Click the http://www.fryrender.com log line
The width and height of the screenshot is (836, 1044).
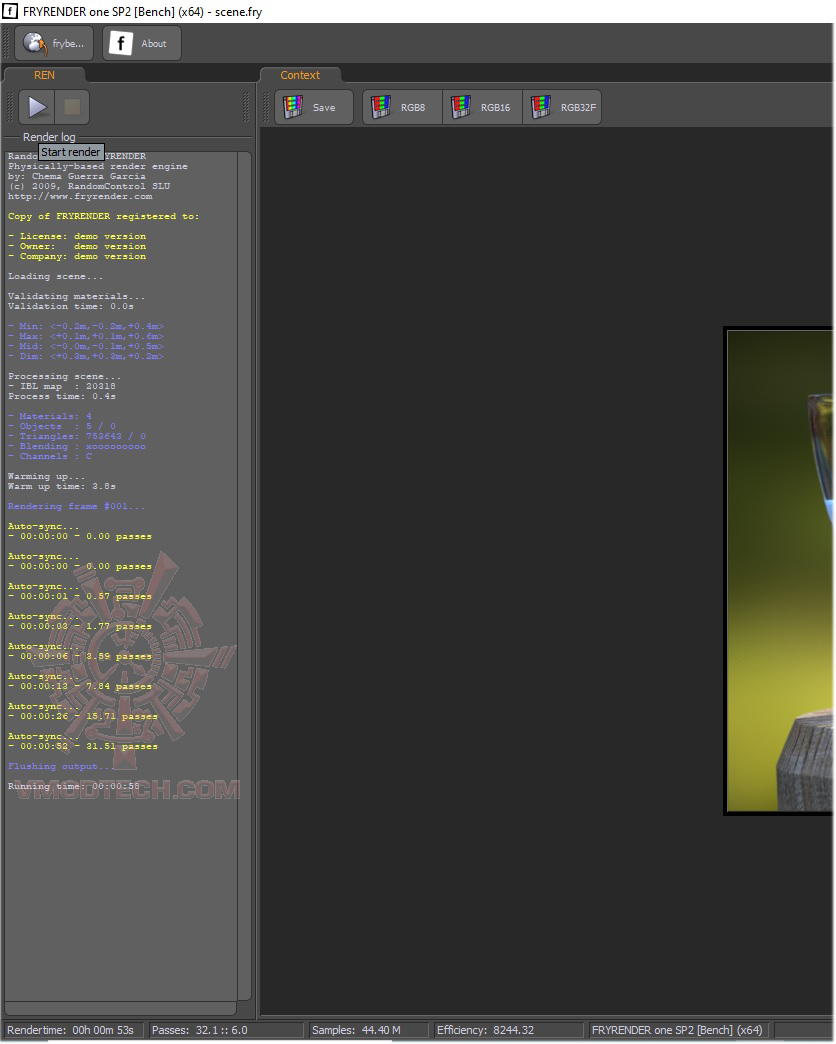[x=80, y=196]
